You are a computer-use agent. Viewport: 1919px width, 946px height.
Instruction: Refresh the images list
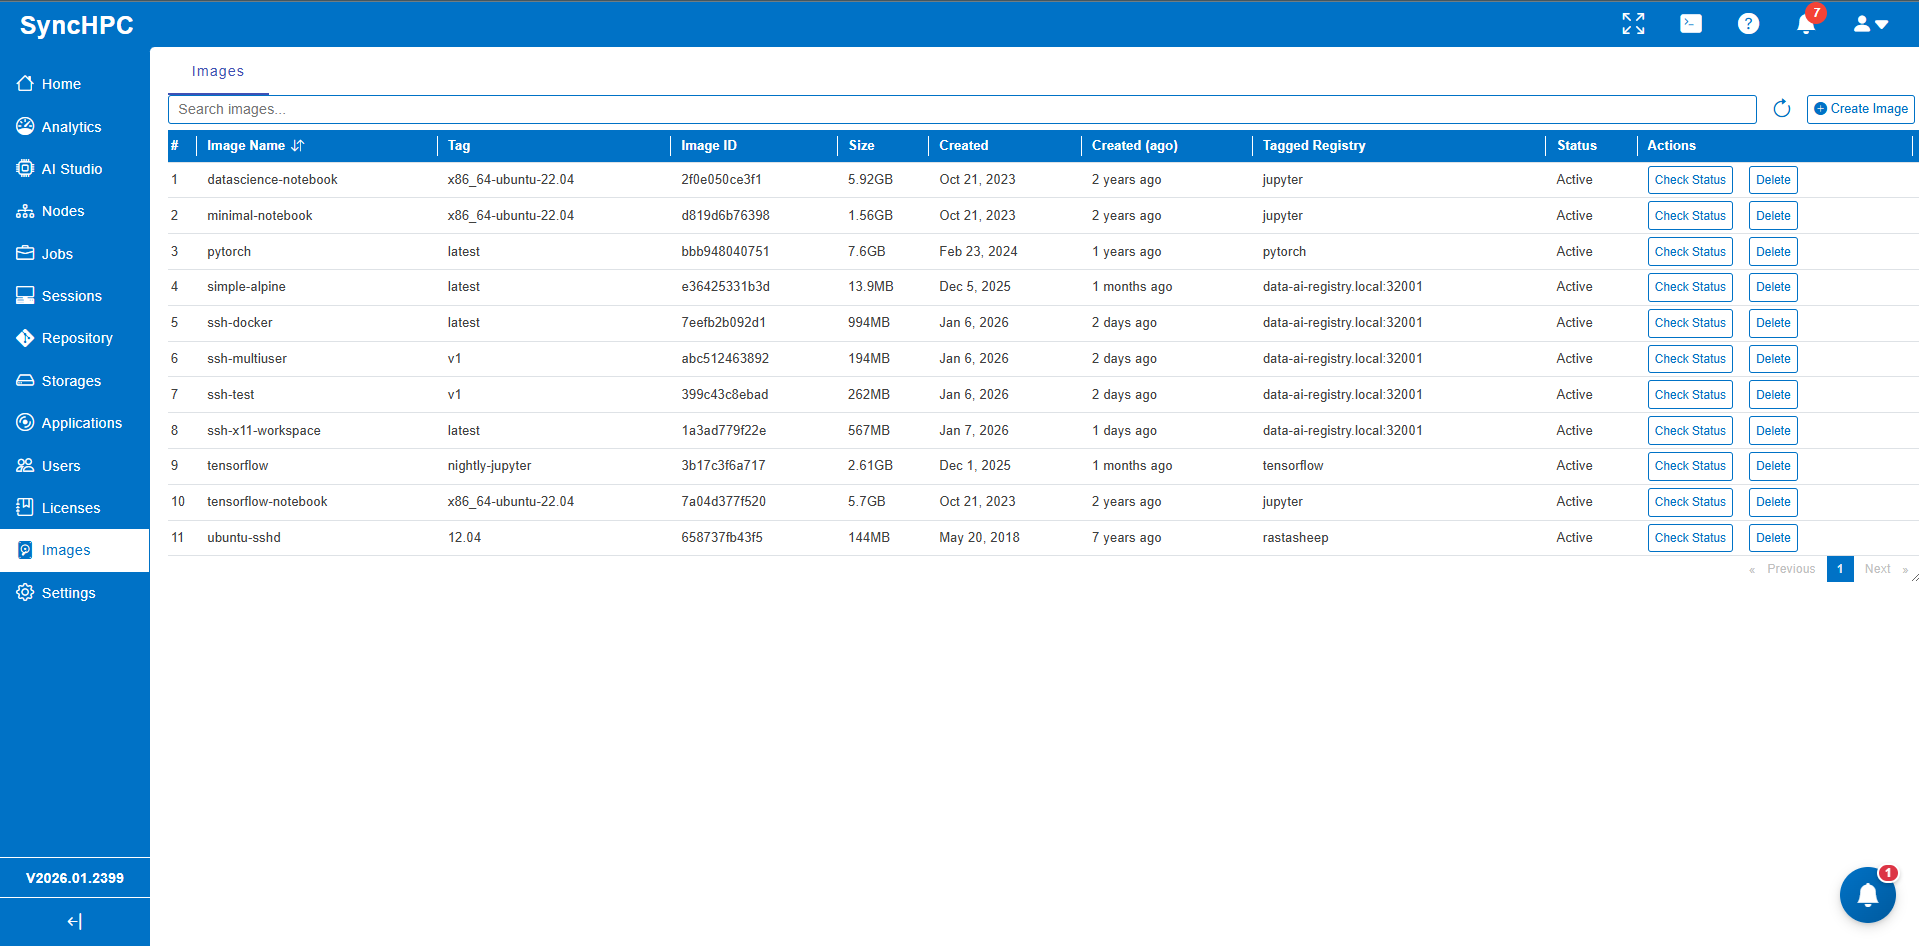1781,108
